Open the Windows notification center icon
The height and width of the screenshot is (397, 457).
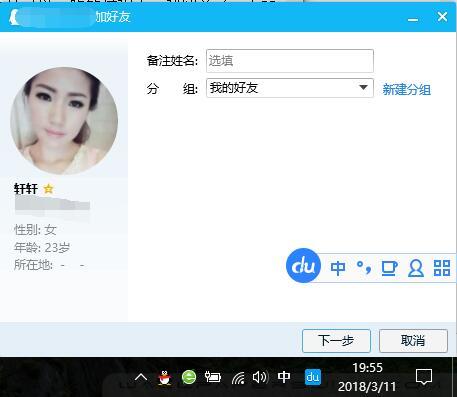tap(424, 377)
